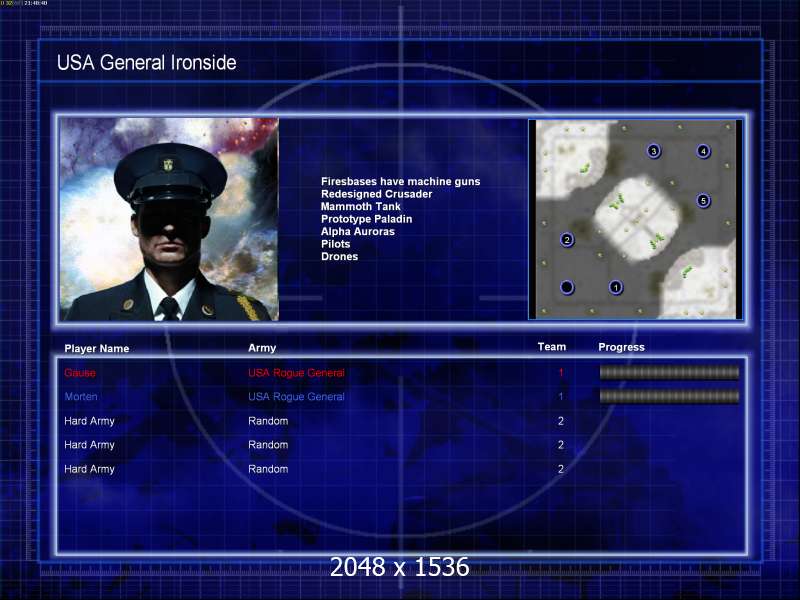
Task: Click team number 2 of the third Hard Army
Action: coord(561,469)
